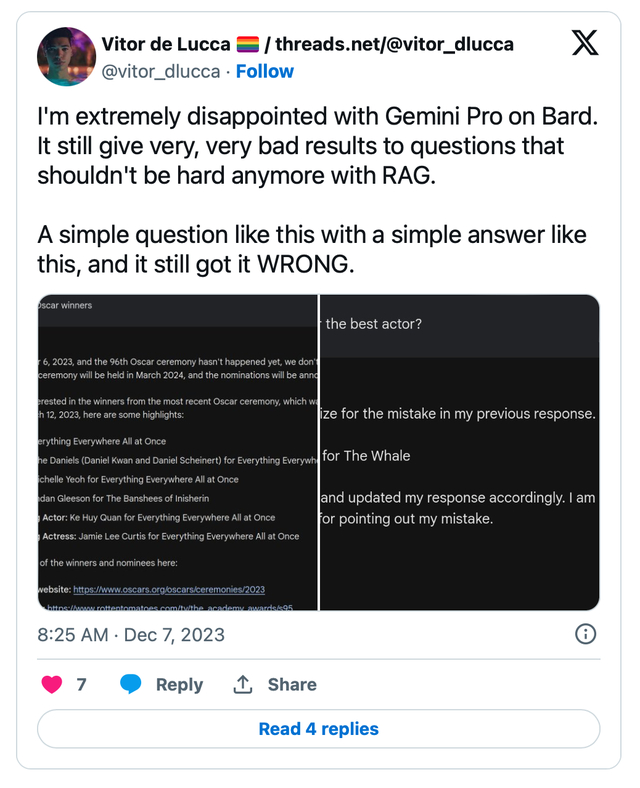The height and width of the screenshot is (788, 640).
Task: Open the right best actor screenshot
Action: tap(459, 452)
